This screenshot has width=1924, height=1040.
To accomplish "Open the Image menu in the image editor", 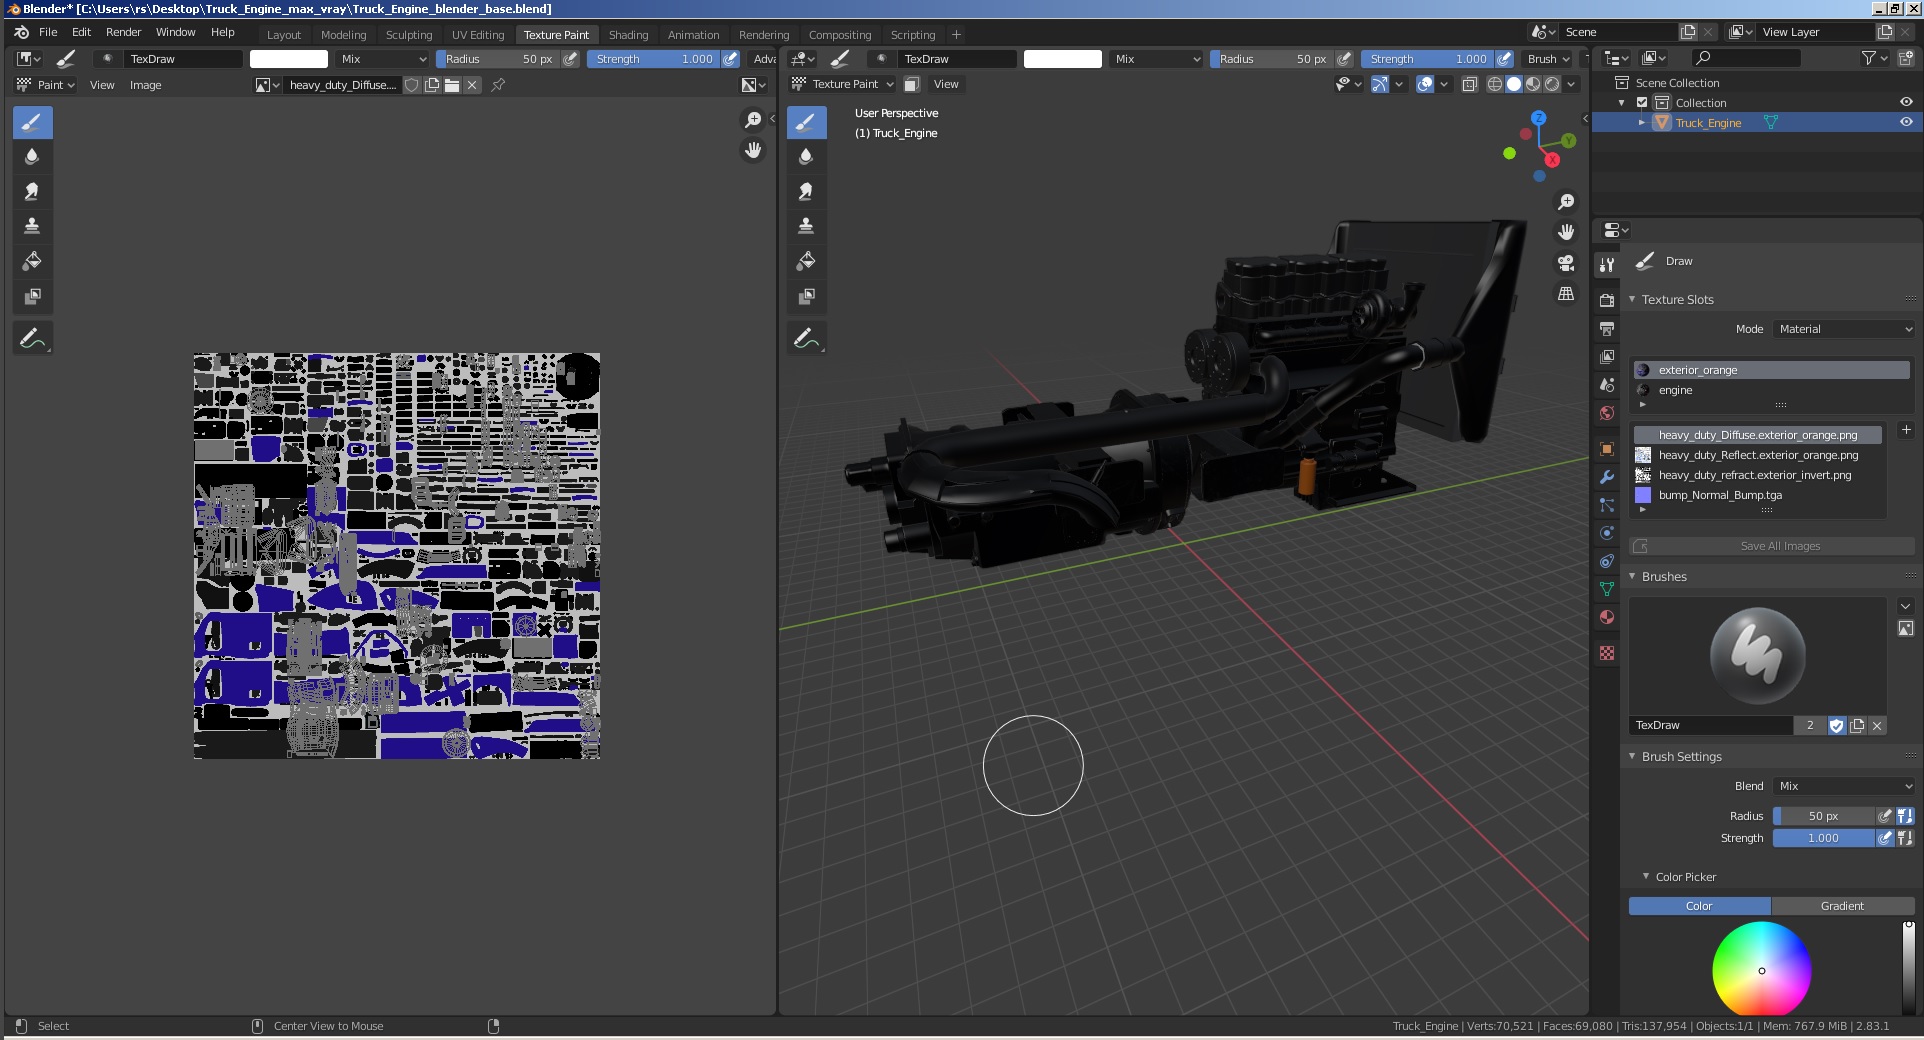I will click(x=145, y=85).
